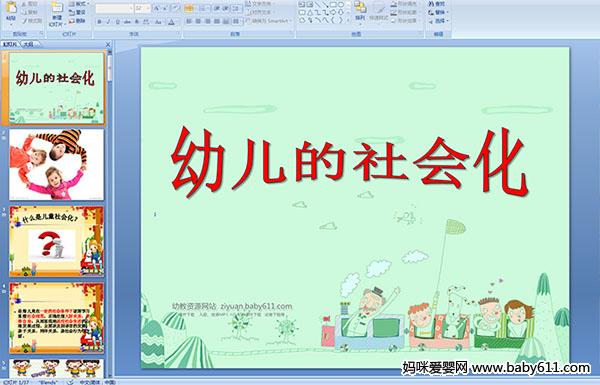
Task: Click the New Slide icon
Action: 57,14
